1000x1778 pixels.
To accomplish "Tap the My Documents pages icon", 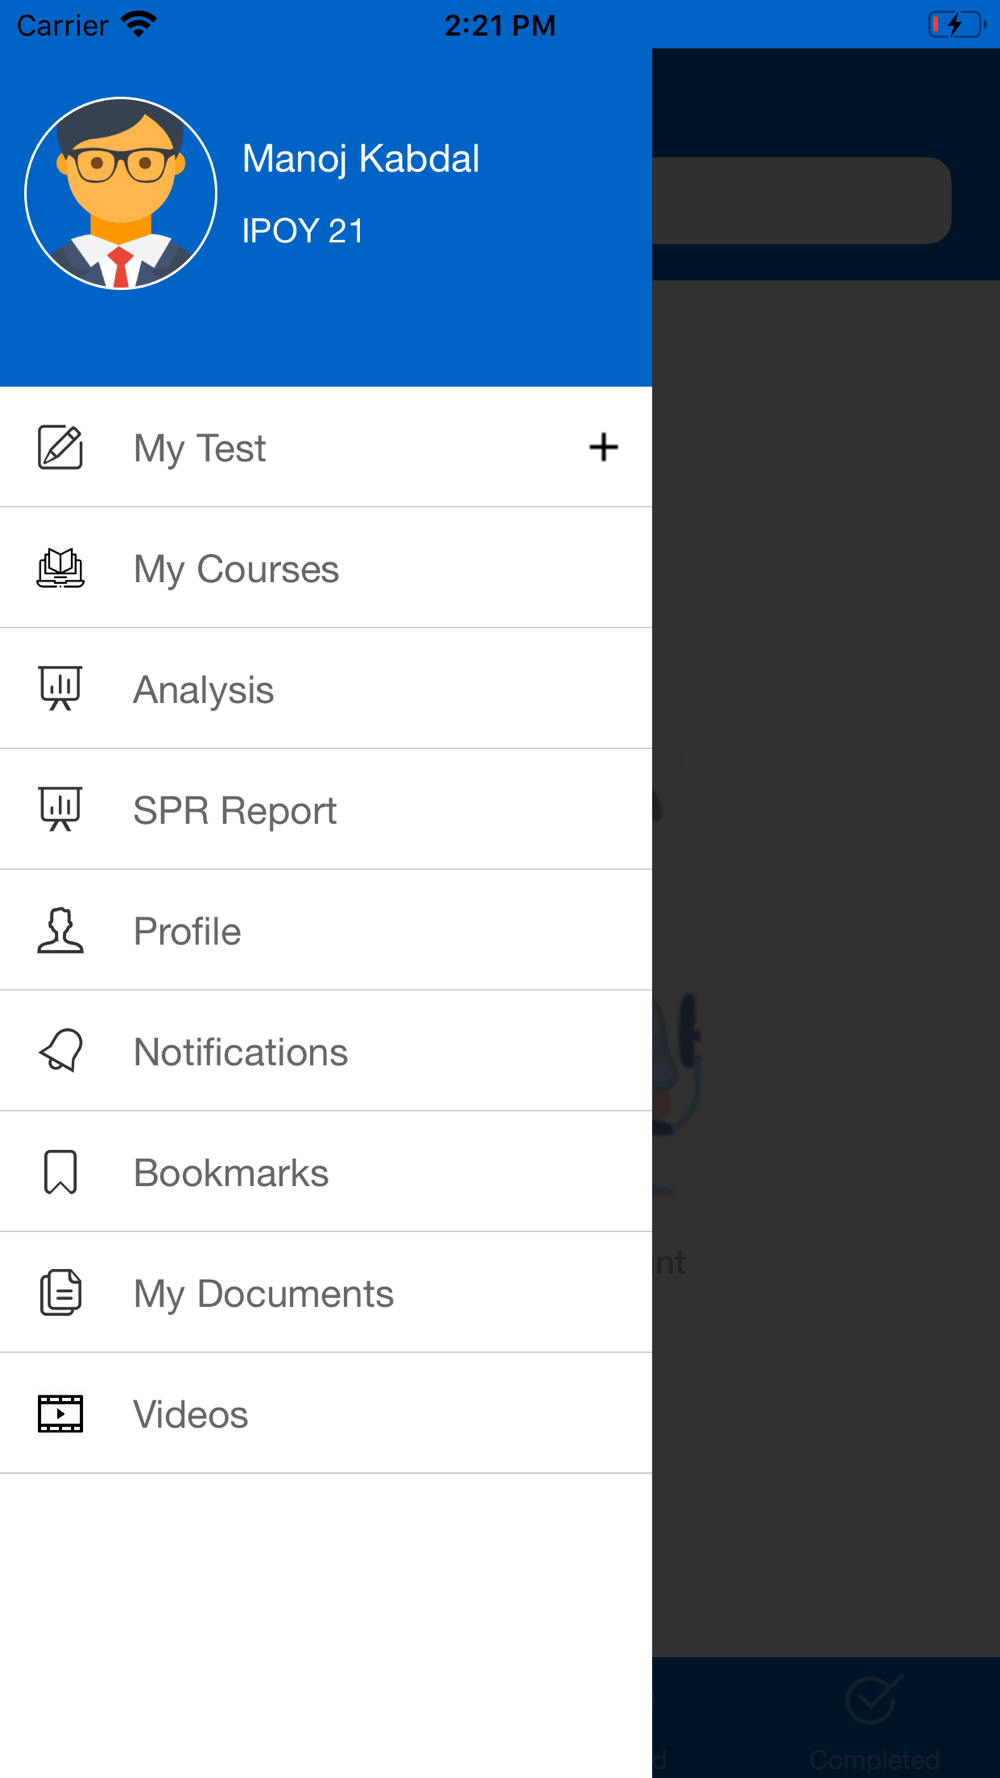I will [60, 1293].
